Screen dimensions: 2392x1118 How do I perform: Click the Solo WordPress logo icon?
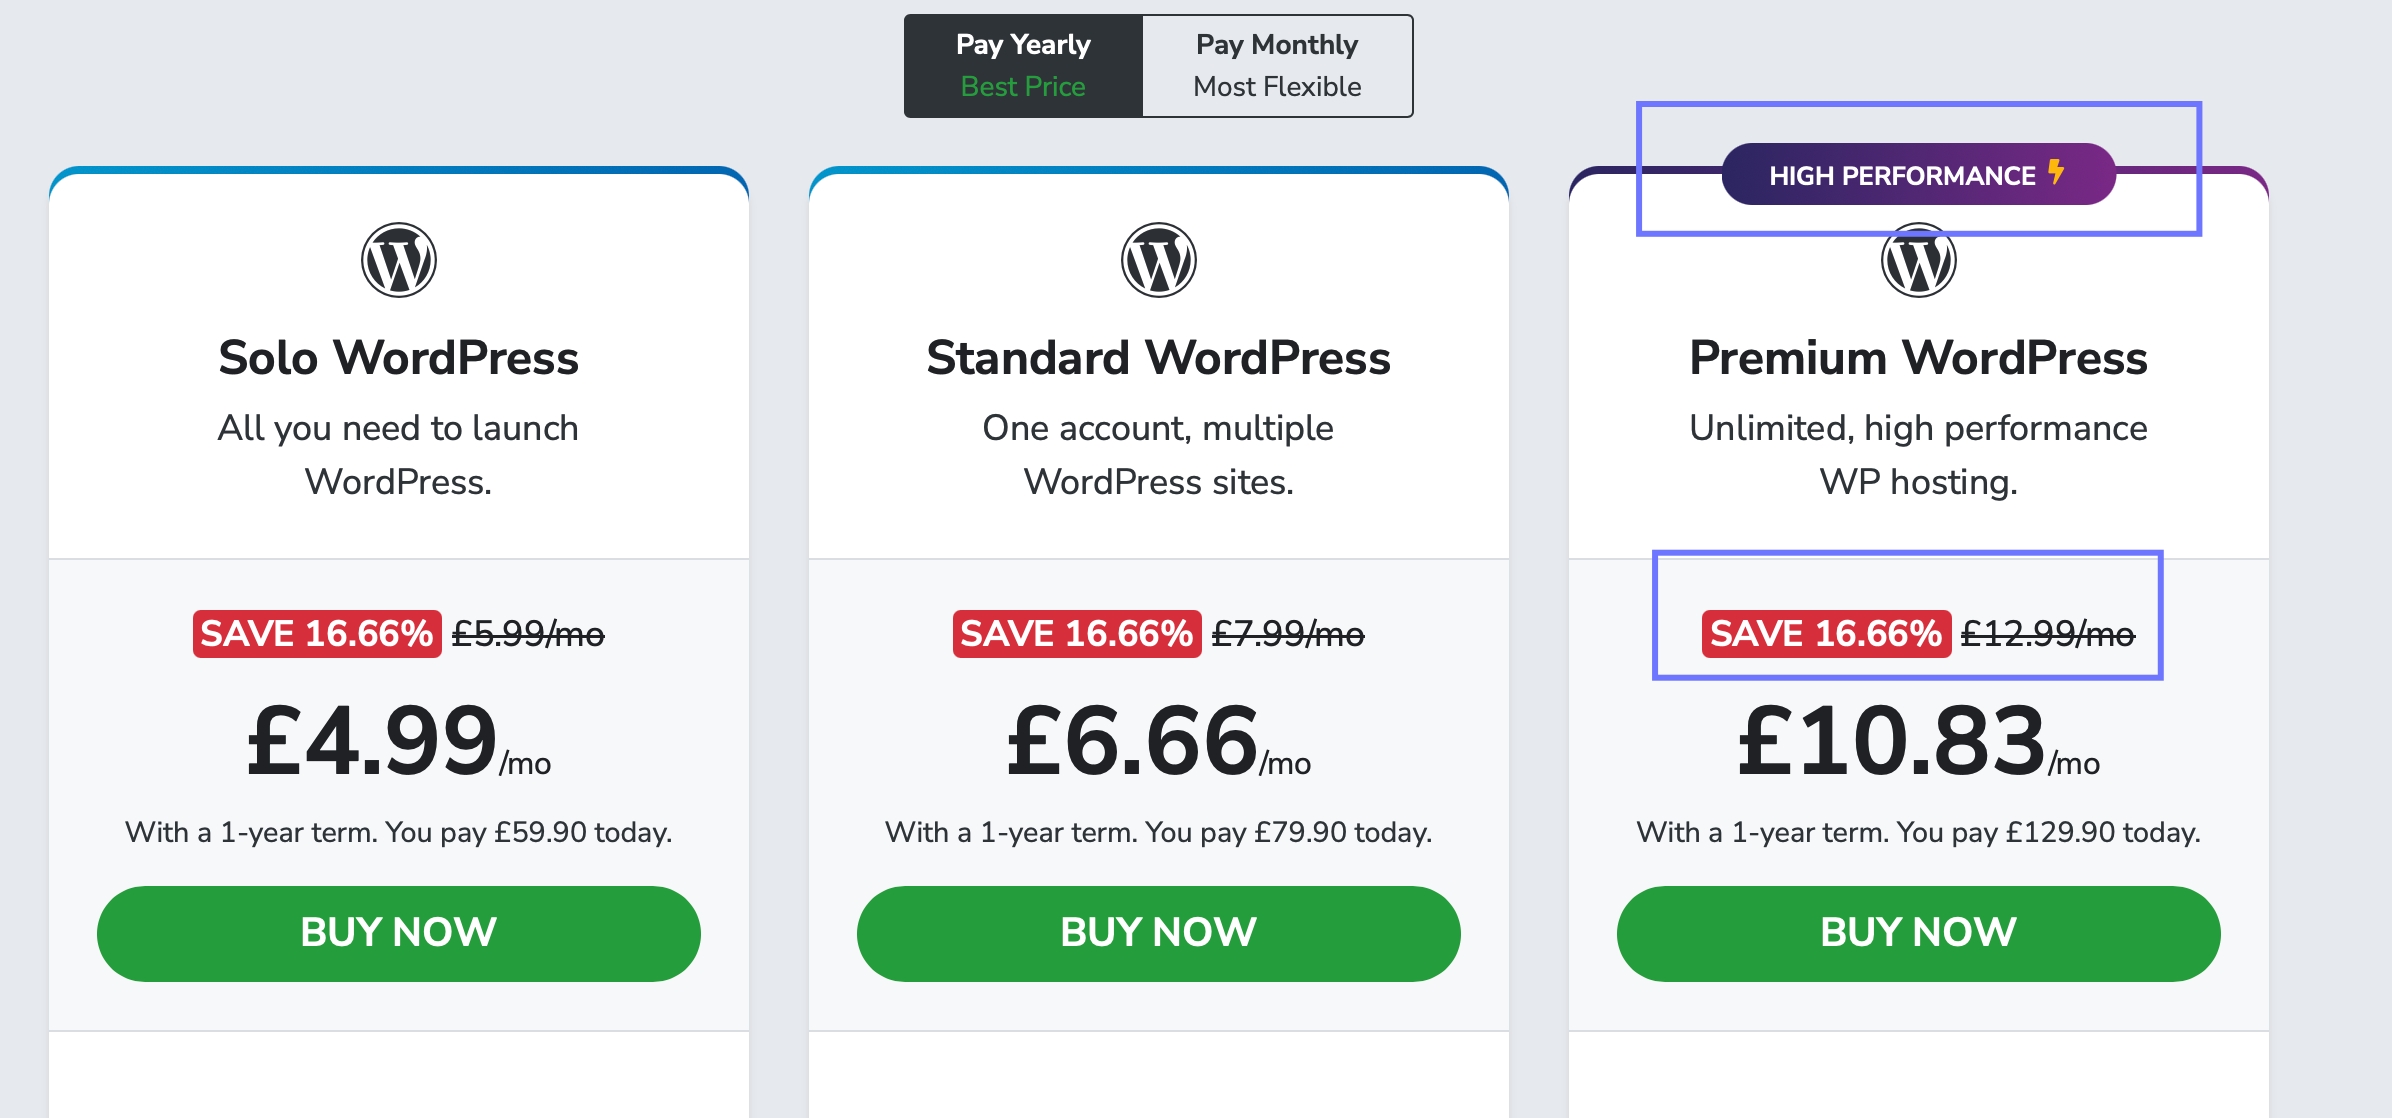(x=398, y=260)
